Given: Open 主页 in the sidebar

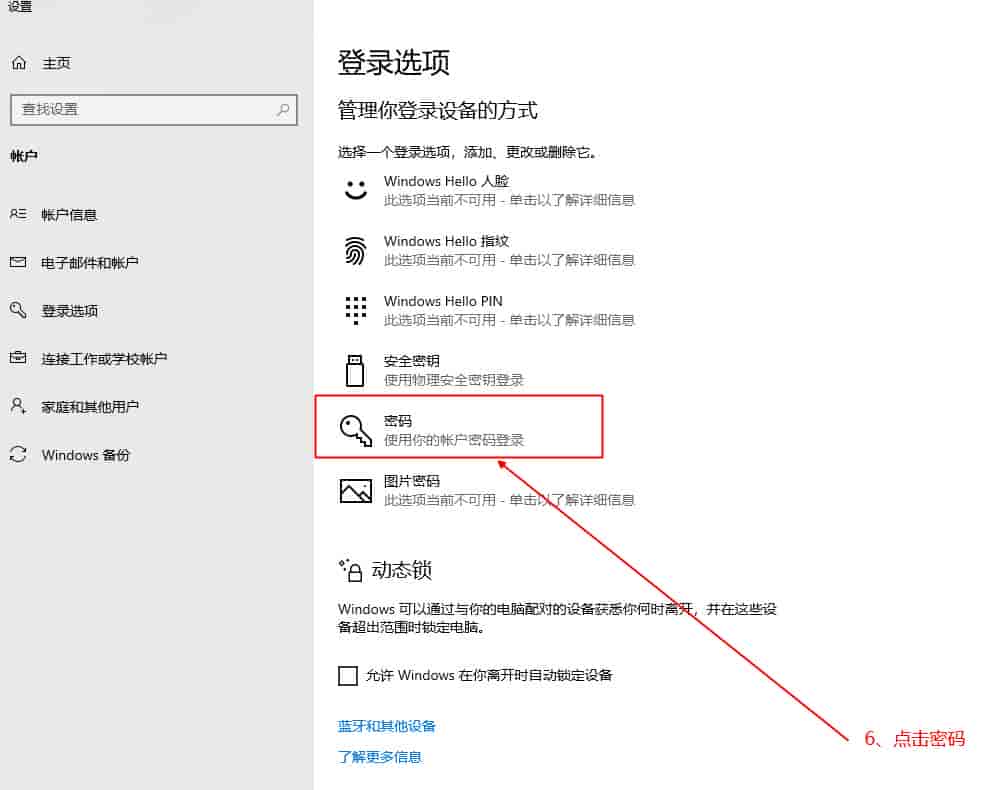Looking at the screenshot, I should click(56, 63).
